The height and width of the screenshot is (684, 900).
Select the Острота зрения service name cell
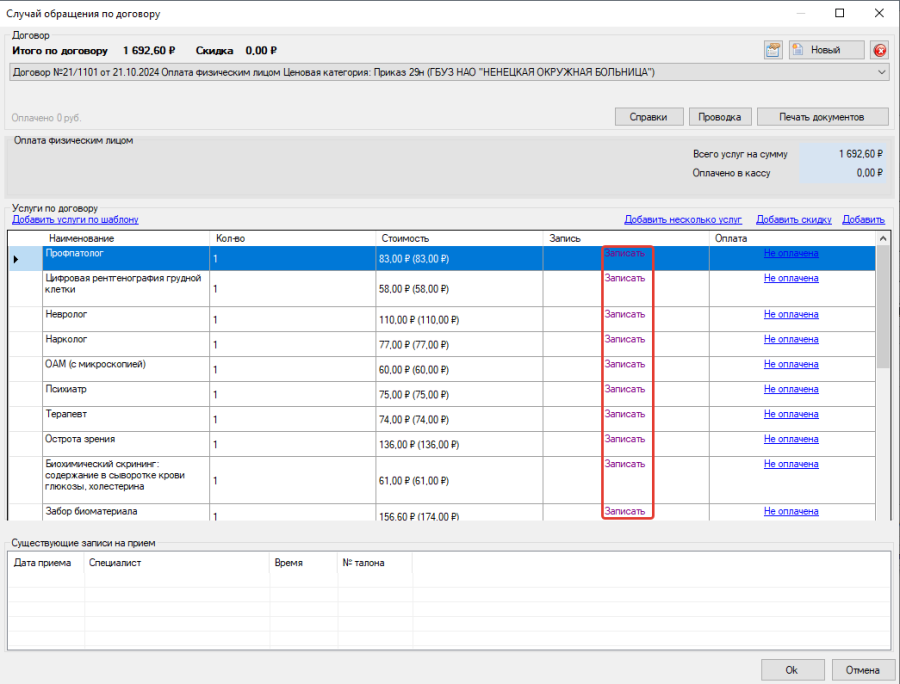126,444
